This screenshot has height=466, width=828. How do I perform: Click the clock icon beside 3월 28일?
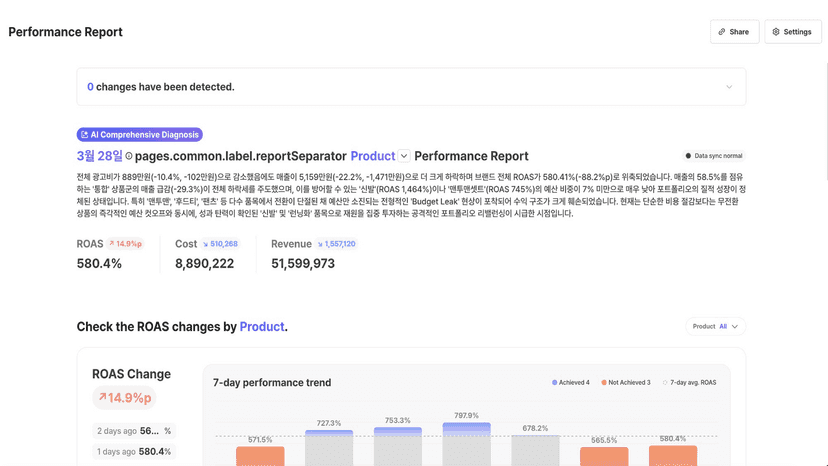129,156
